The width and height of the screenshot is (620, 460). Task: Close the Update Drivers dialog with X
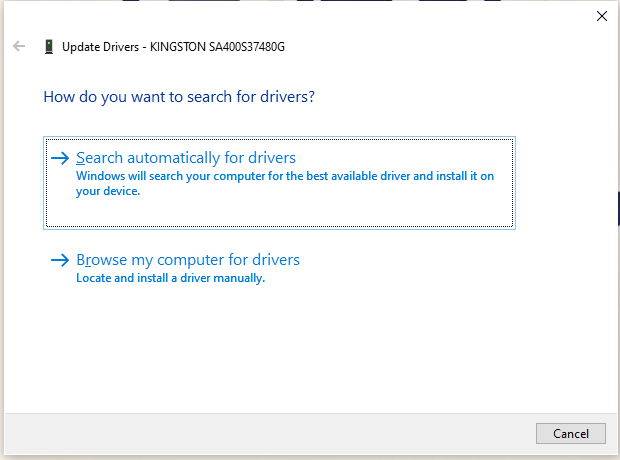(x=601, y=16)
